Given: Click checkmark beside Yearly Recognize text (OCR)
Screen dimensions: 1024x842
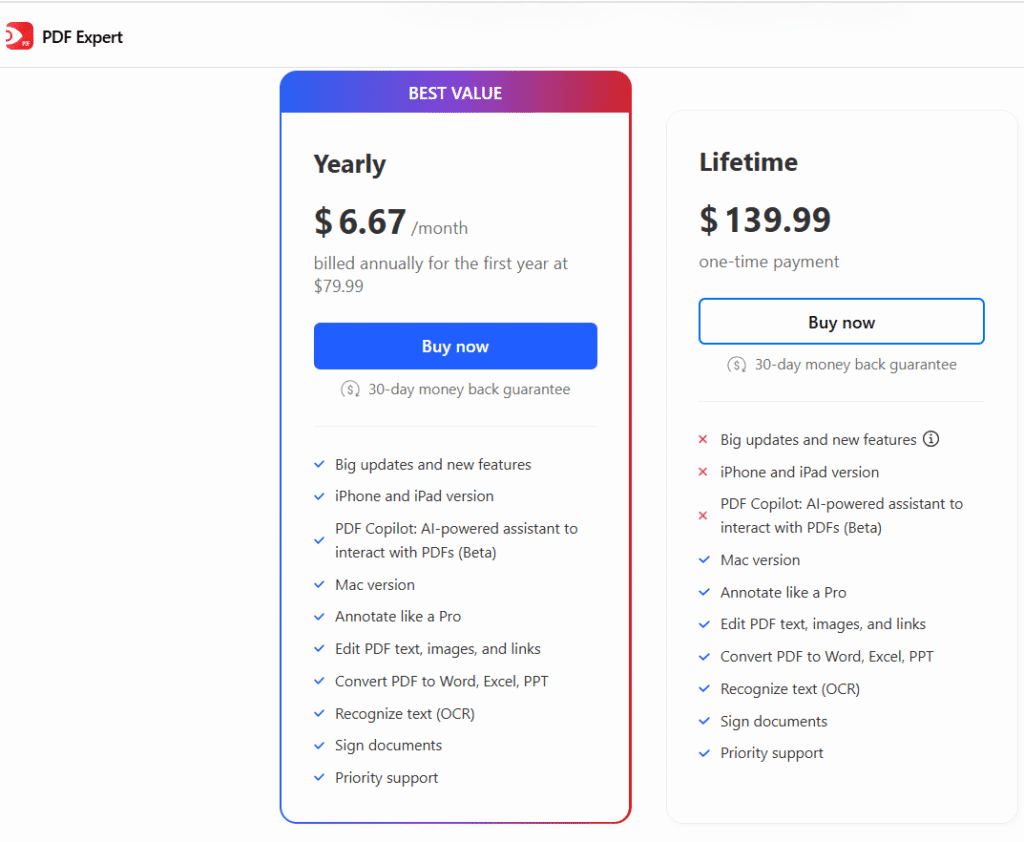Looking at the screenshot, I should pyautogui.click(x=319, y=713).
